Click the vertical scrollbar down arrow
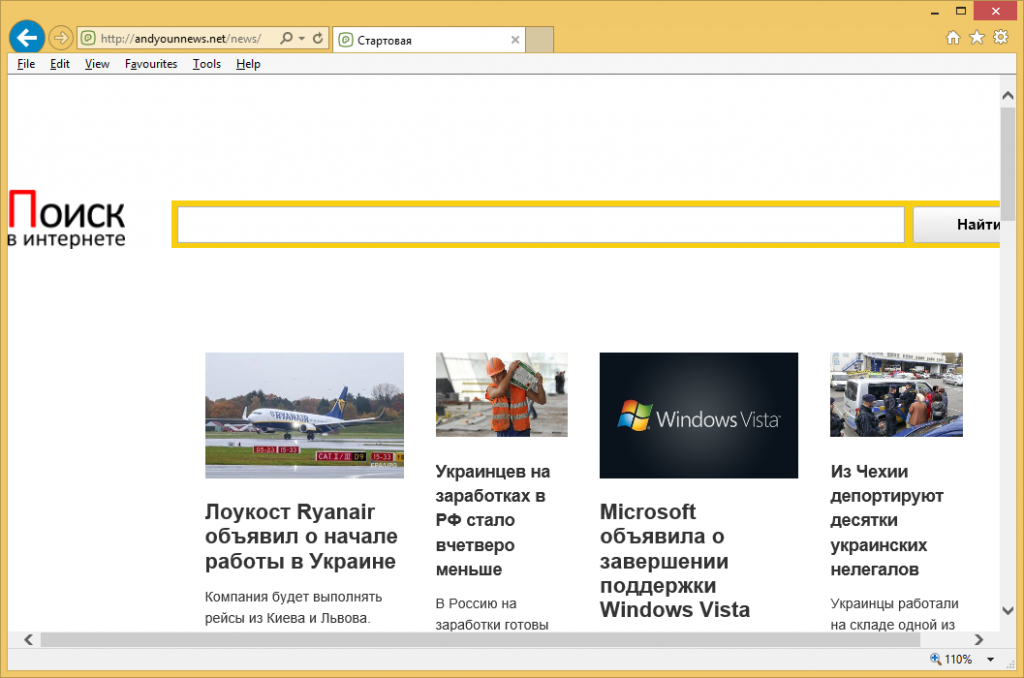1024x678 pixels. click(1008, 610)
